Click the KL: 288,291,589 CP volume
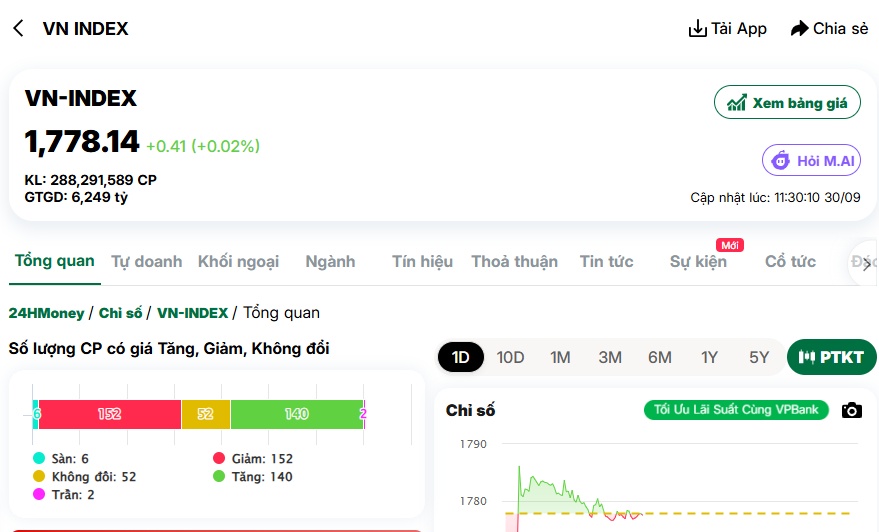Screen dimensions: 879x532 pyautogui.click(x=90, y=180)
